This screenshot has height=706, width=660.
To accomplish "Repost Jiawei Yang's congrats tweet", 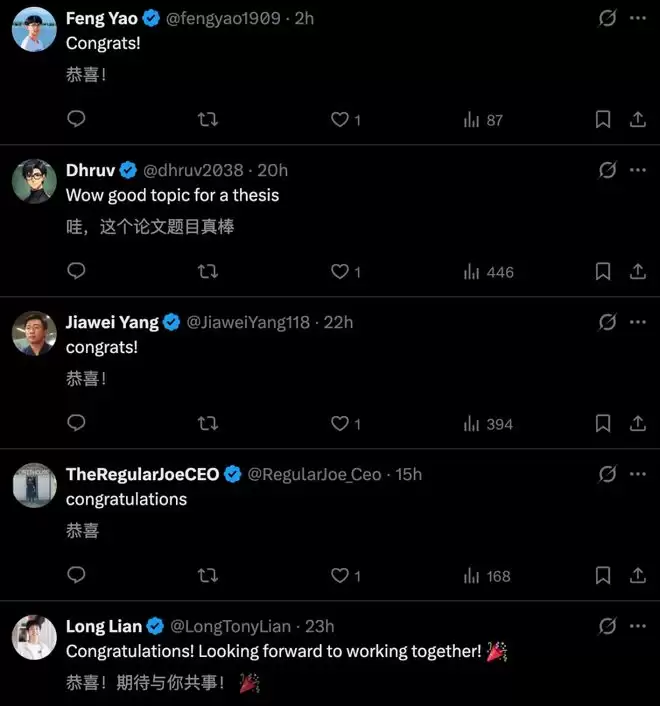I will [x=208, y=423].
